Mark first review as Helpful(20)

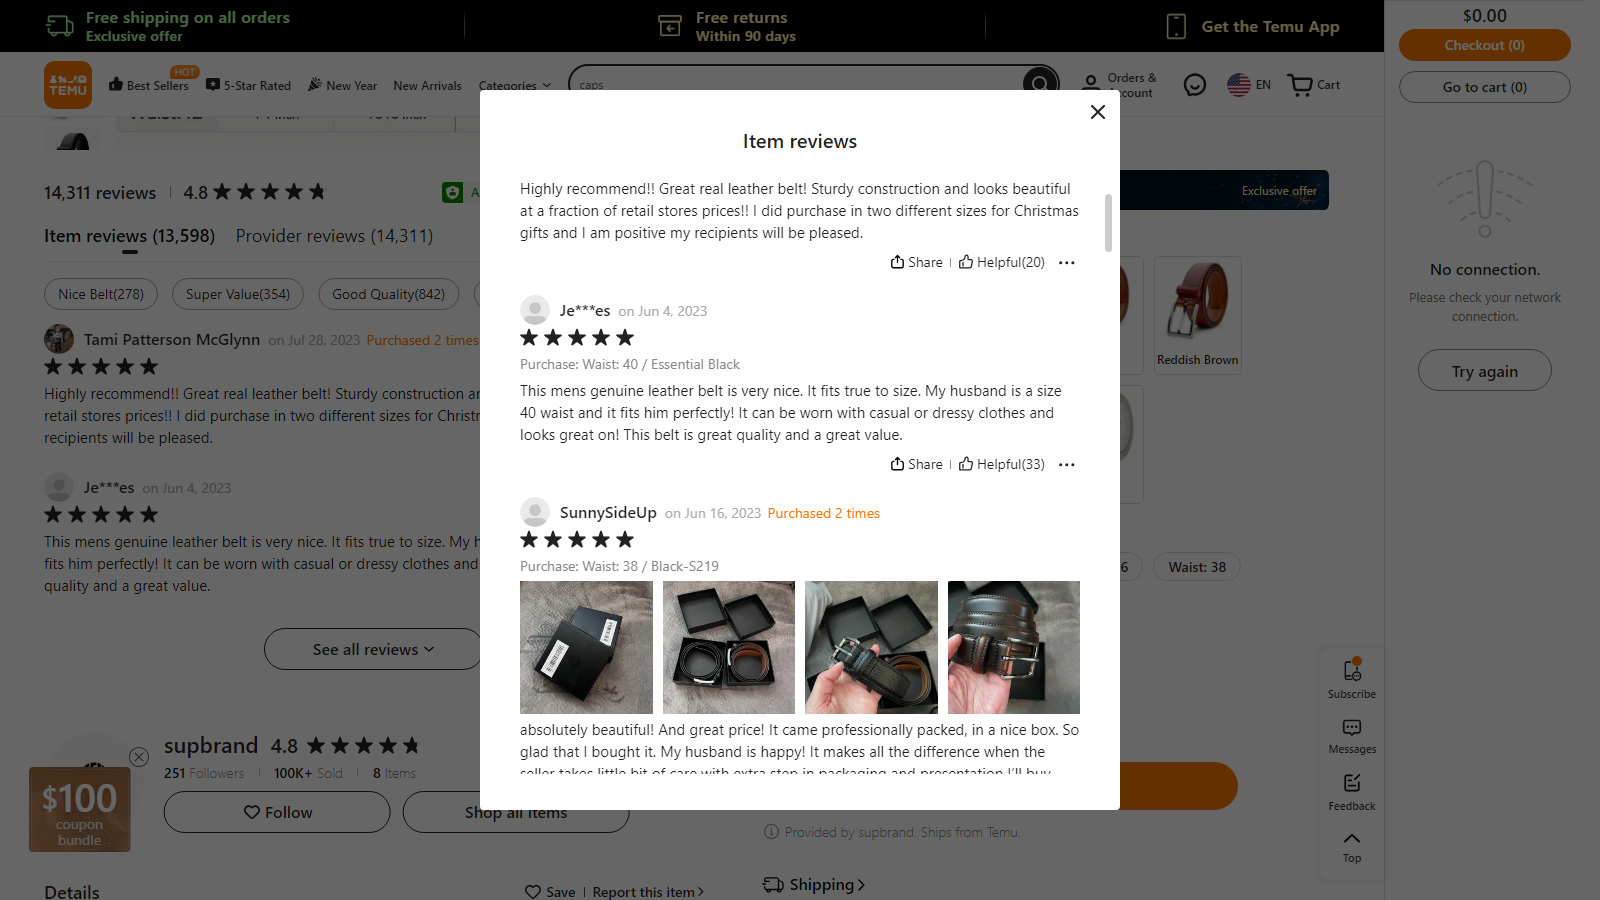(x=1002, y=262)
